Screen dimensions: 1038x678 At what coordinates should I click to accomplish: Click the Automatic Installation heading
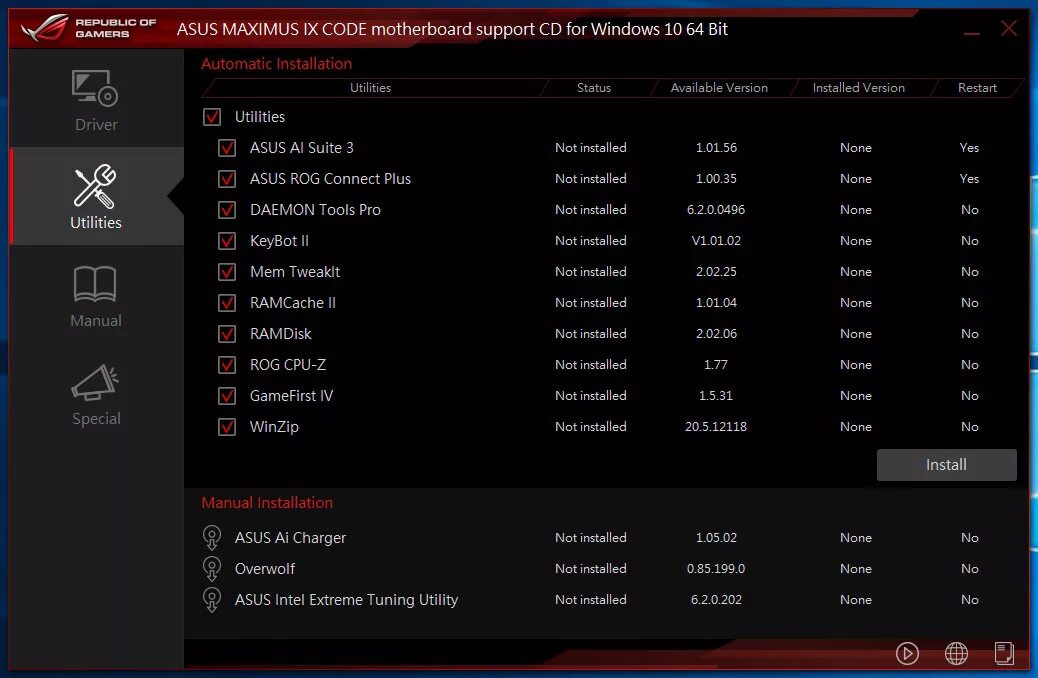(276, 64)
